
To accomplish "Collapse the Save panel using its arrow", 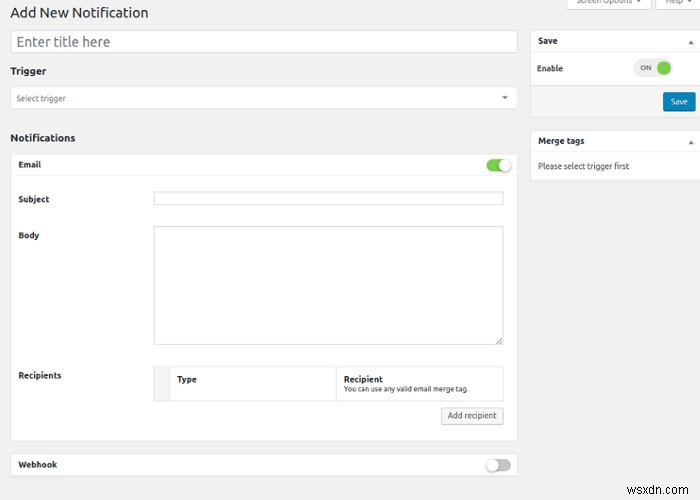I will tap(690, 42).
